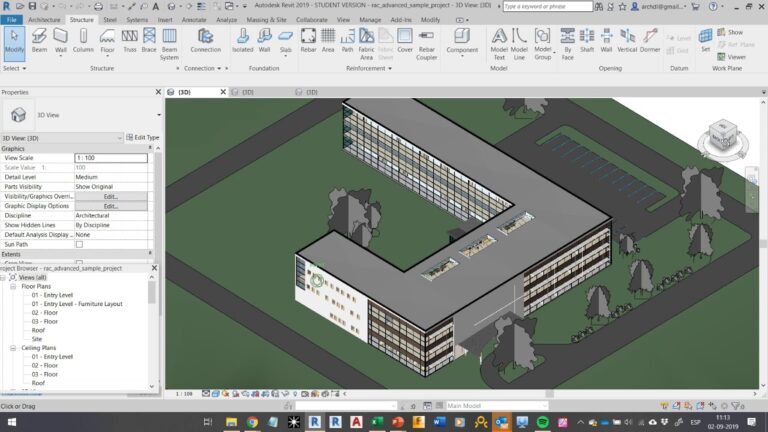Click Edit for Graphic Display Options
Viewport: 768px width, 432px height.
[x=111, y=206]
